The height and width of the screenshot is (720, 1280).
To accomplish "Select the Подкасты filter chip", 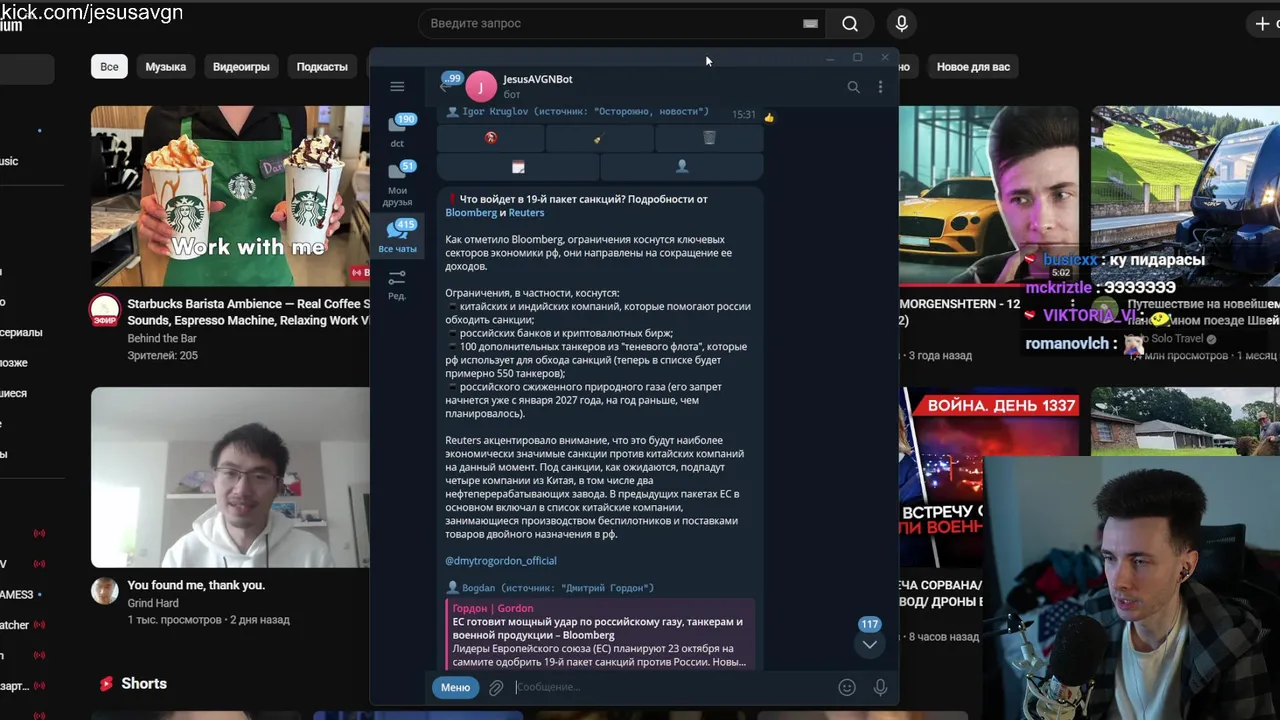I will coord(322,67).
